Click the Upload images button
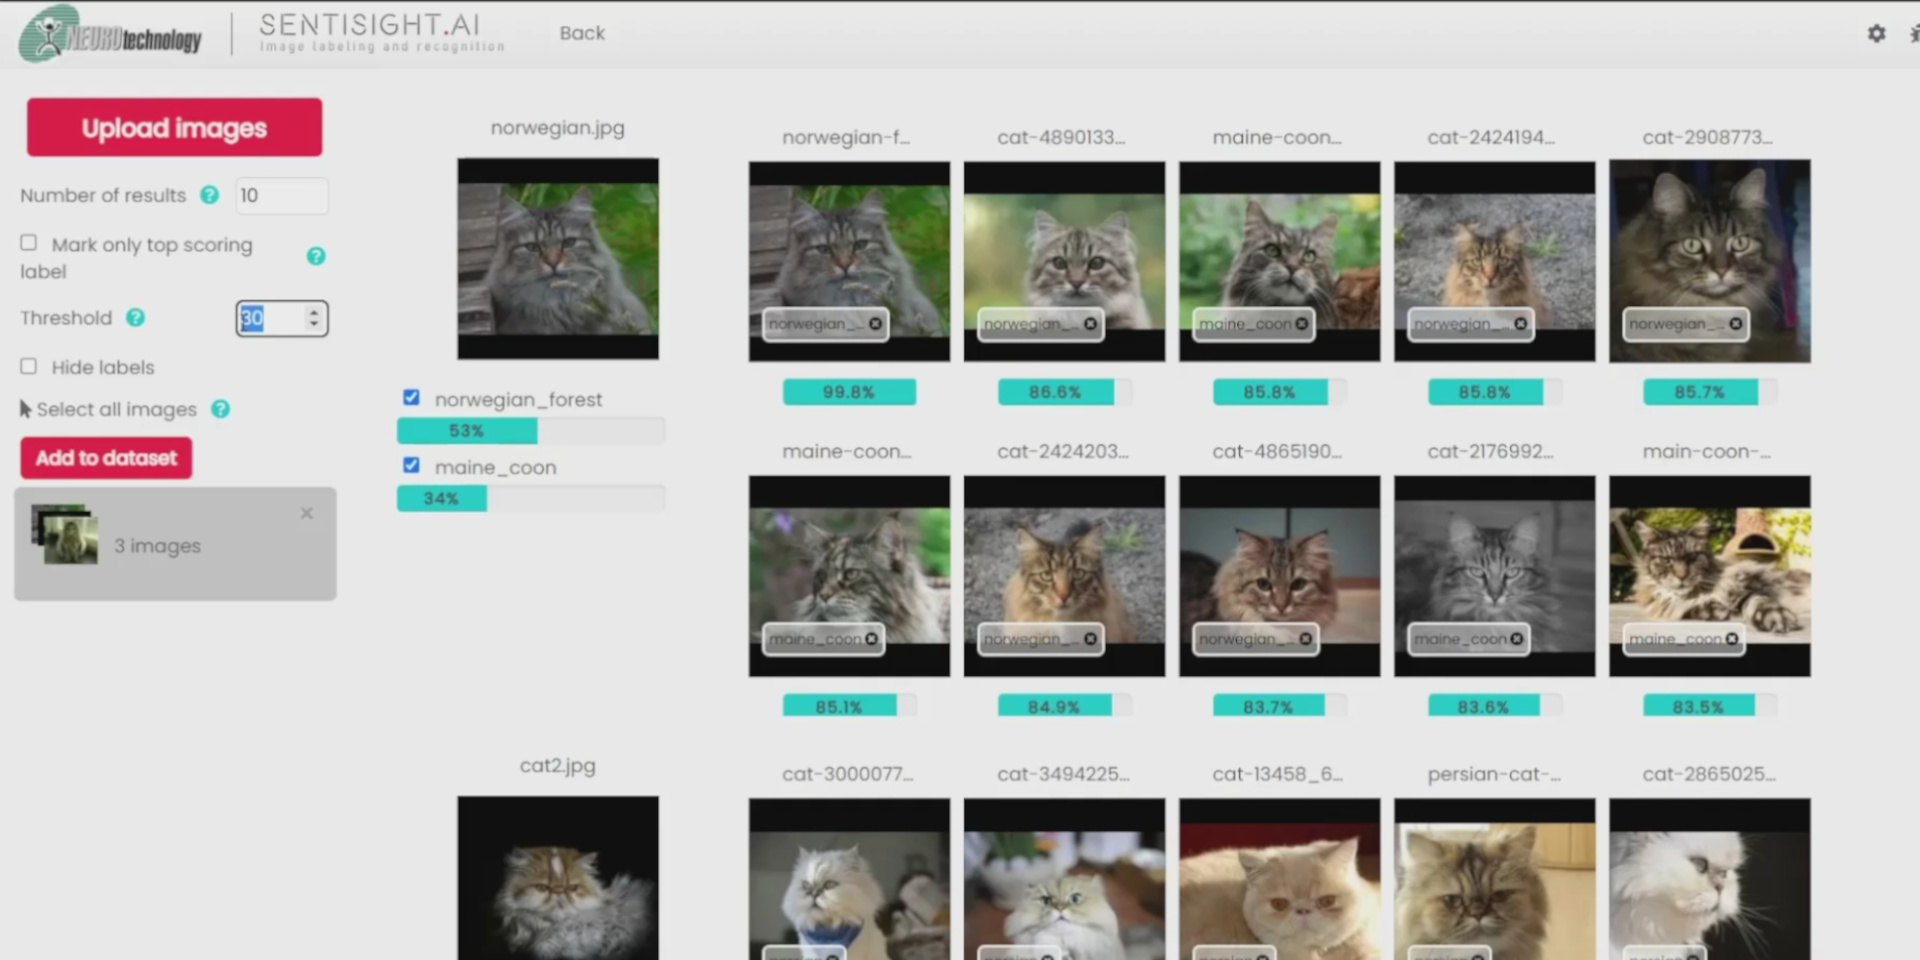The image size is (1920, 960). tap(174, 128)
